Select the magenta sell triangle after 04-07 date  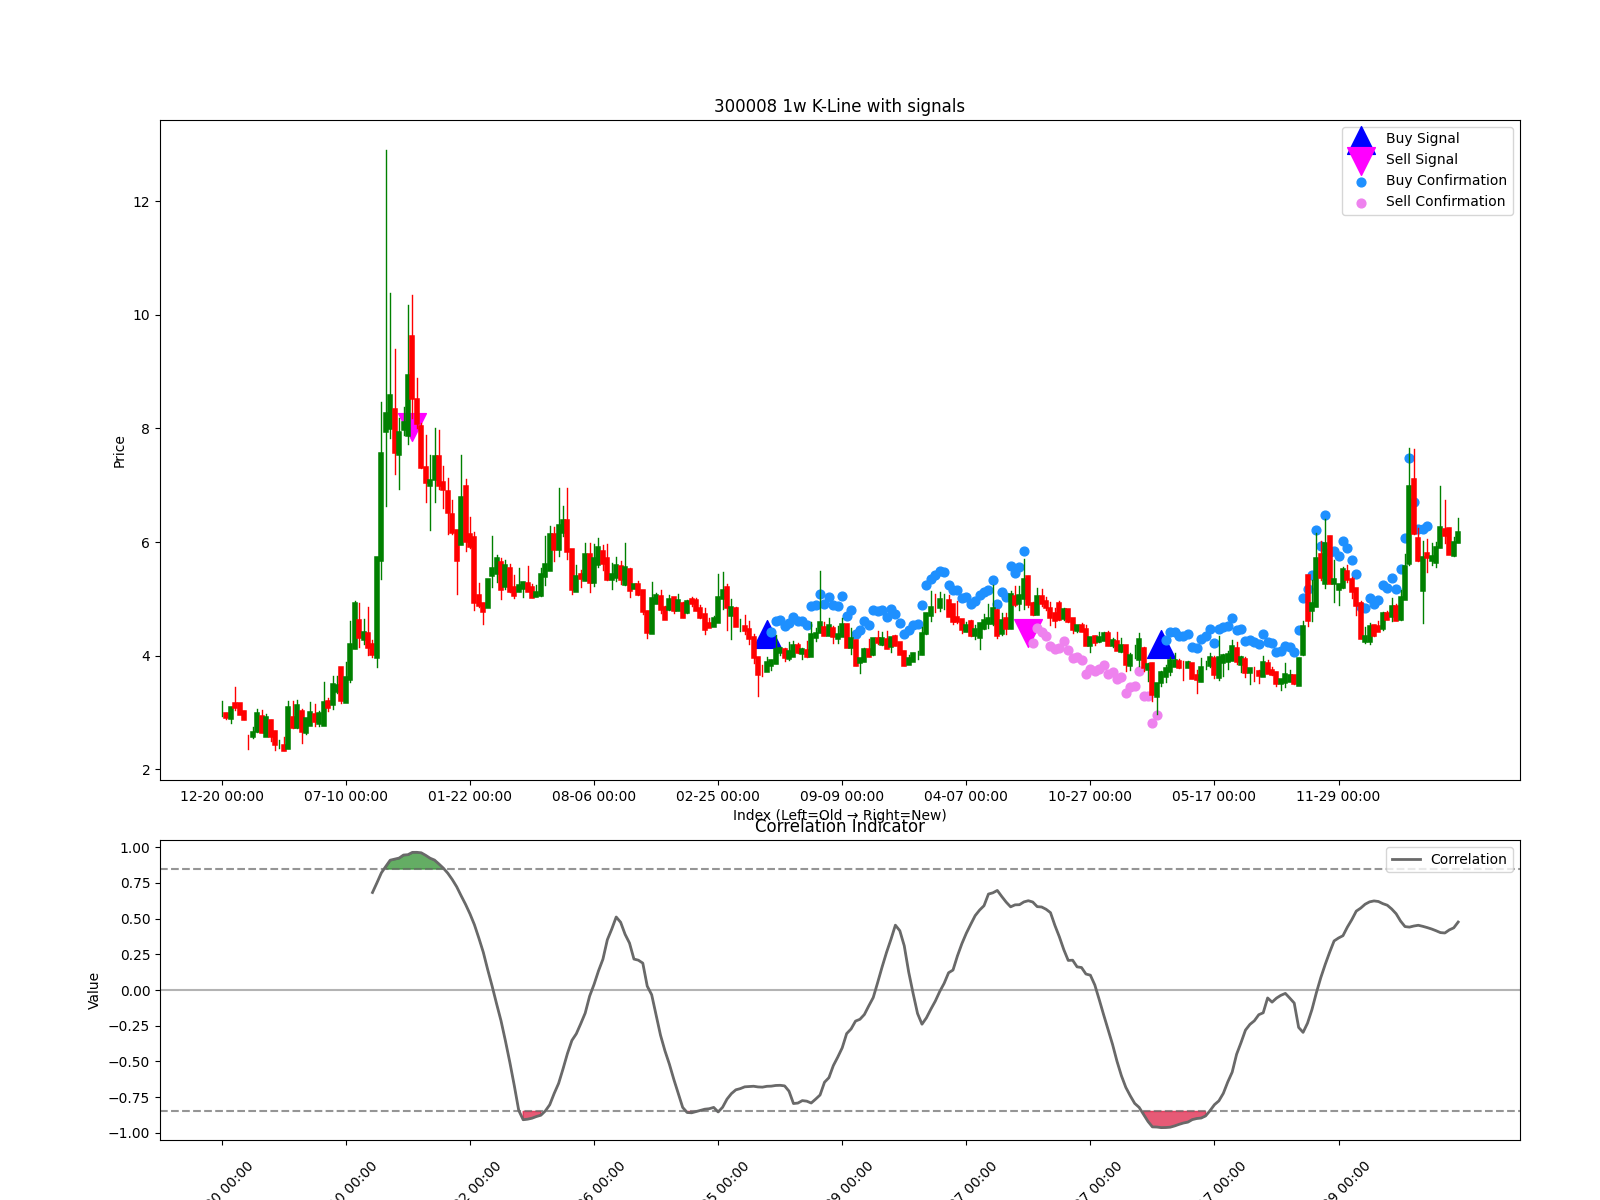pyautogui.click(x=1028, y=633)
